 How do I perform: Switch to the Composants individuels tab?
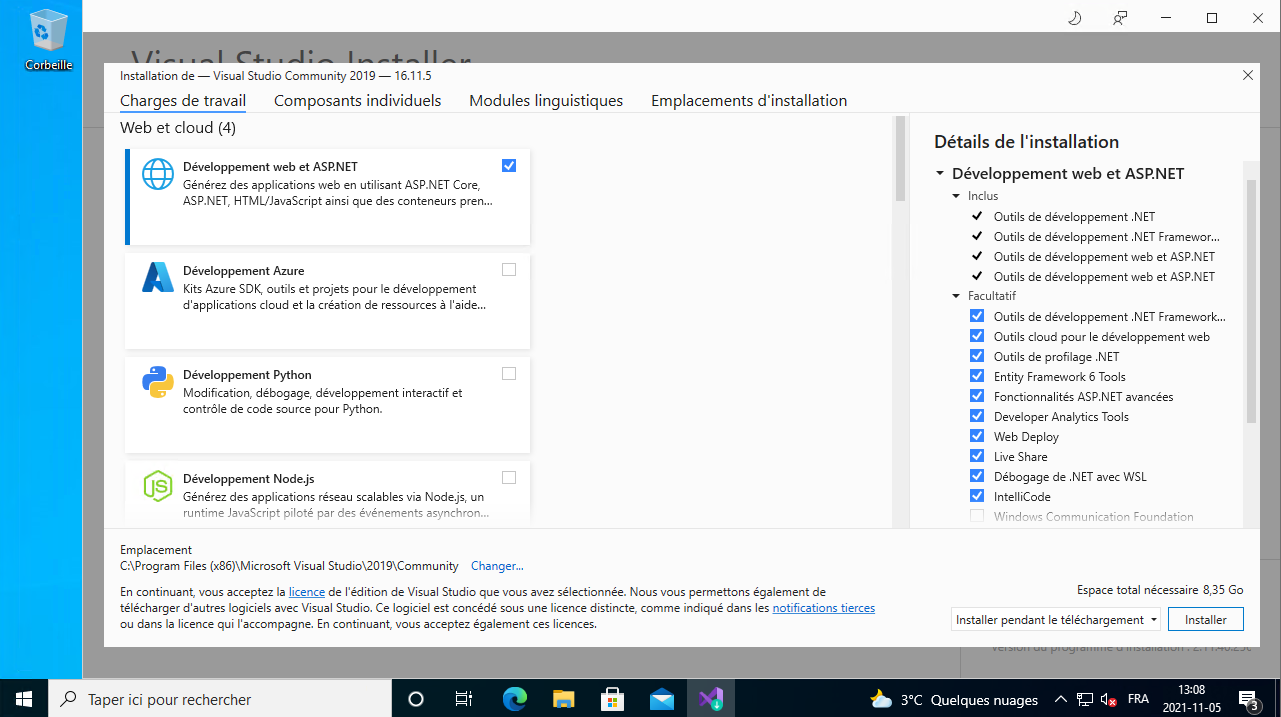coord(357,101)
